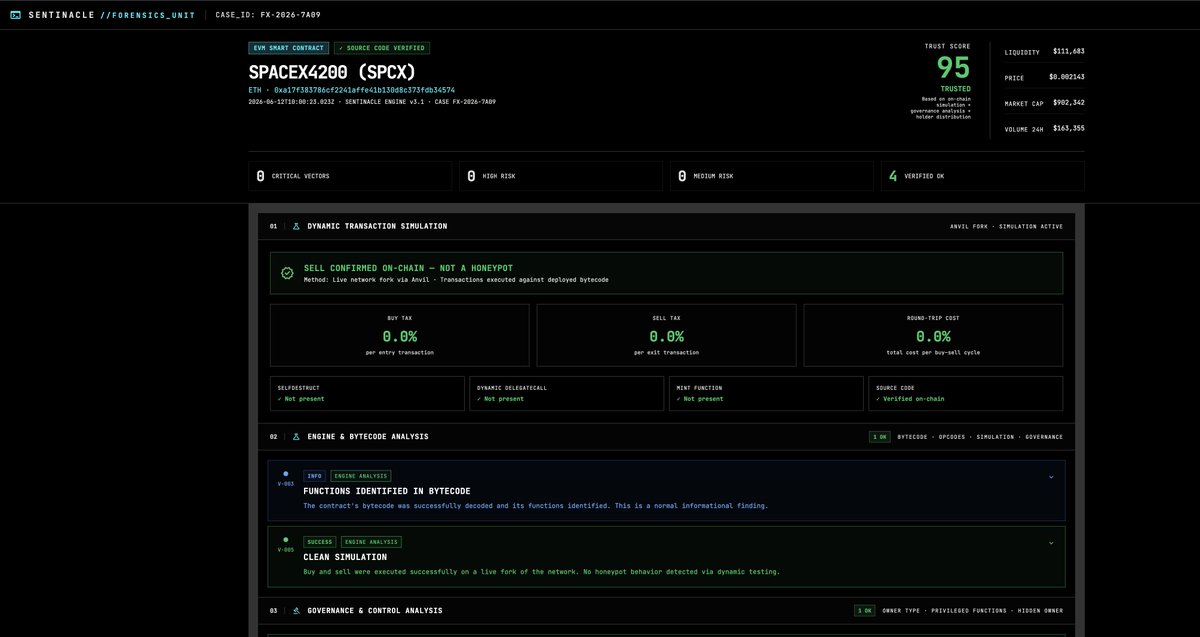Click the V-005 finding identifier

pos(286,550)
